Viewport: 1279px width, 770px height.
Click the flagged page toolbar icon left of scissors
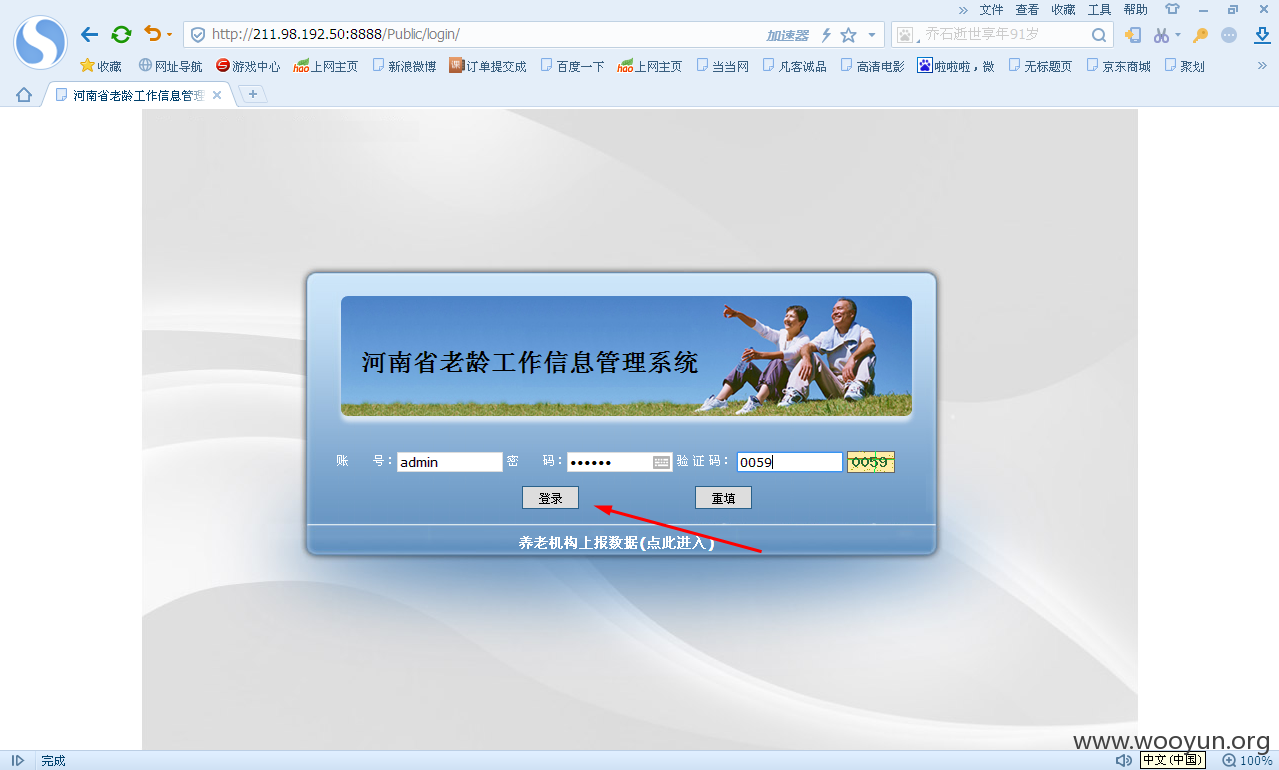[1133, 35]
